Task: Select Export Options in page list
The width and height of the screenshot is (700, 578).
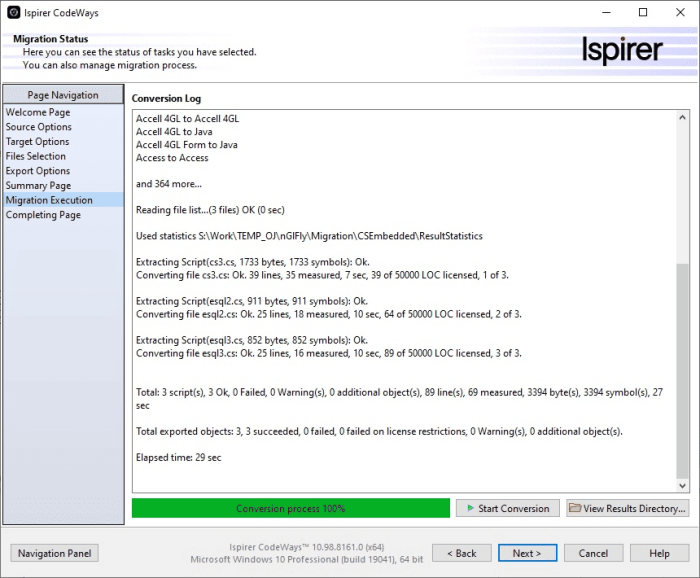Action: (38, 171)
